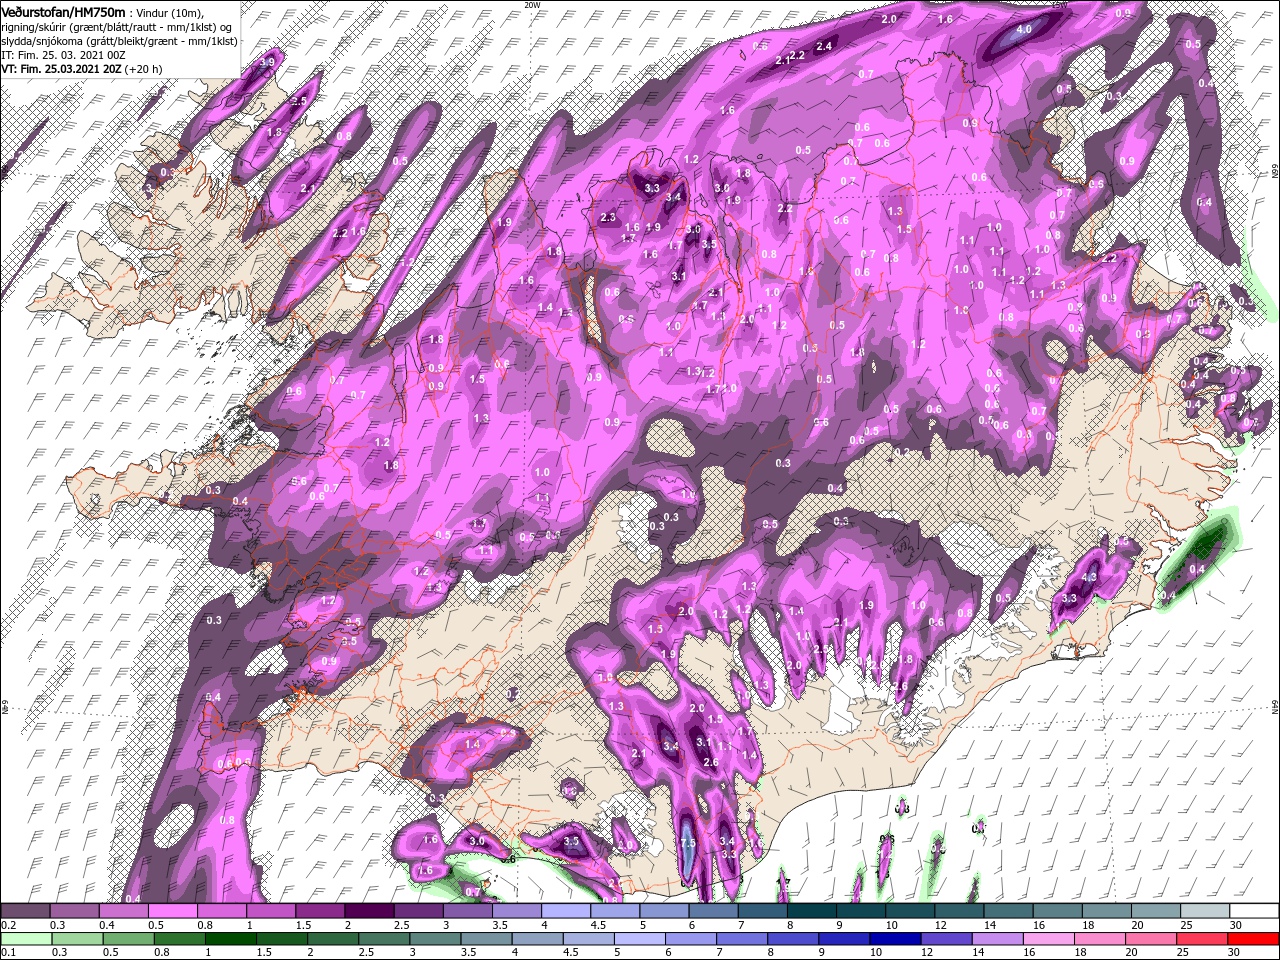Click the '0.1' label in the bottom legend row
This screenshot has height=960, width=1280.
point(8,951)
